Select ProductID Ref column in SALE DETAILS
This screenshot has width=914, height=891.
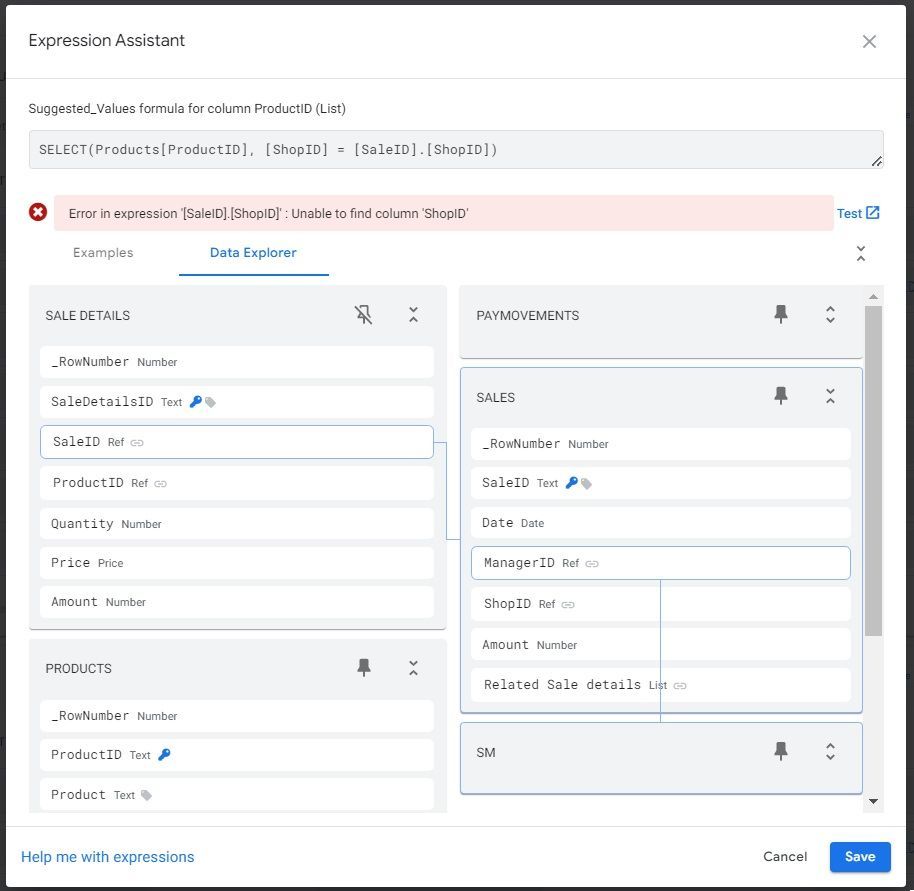point(237,483)
